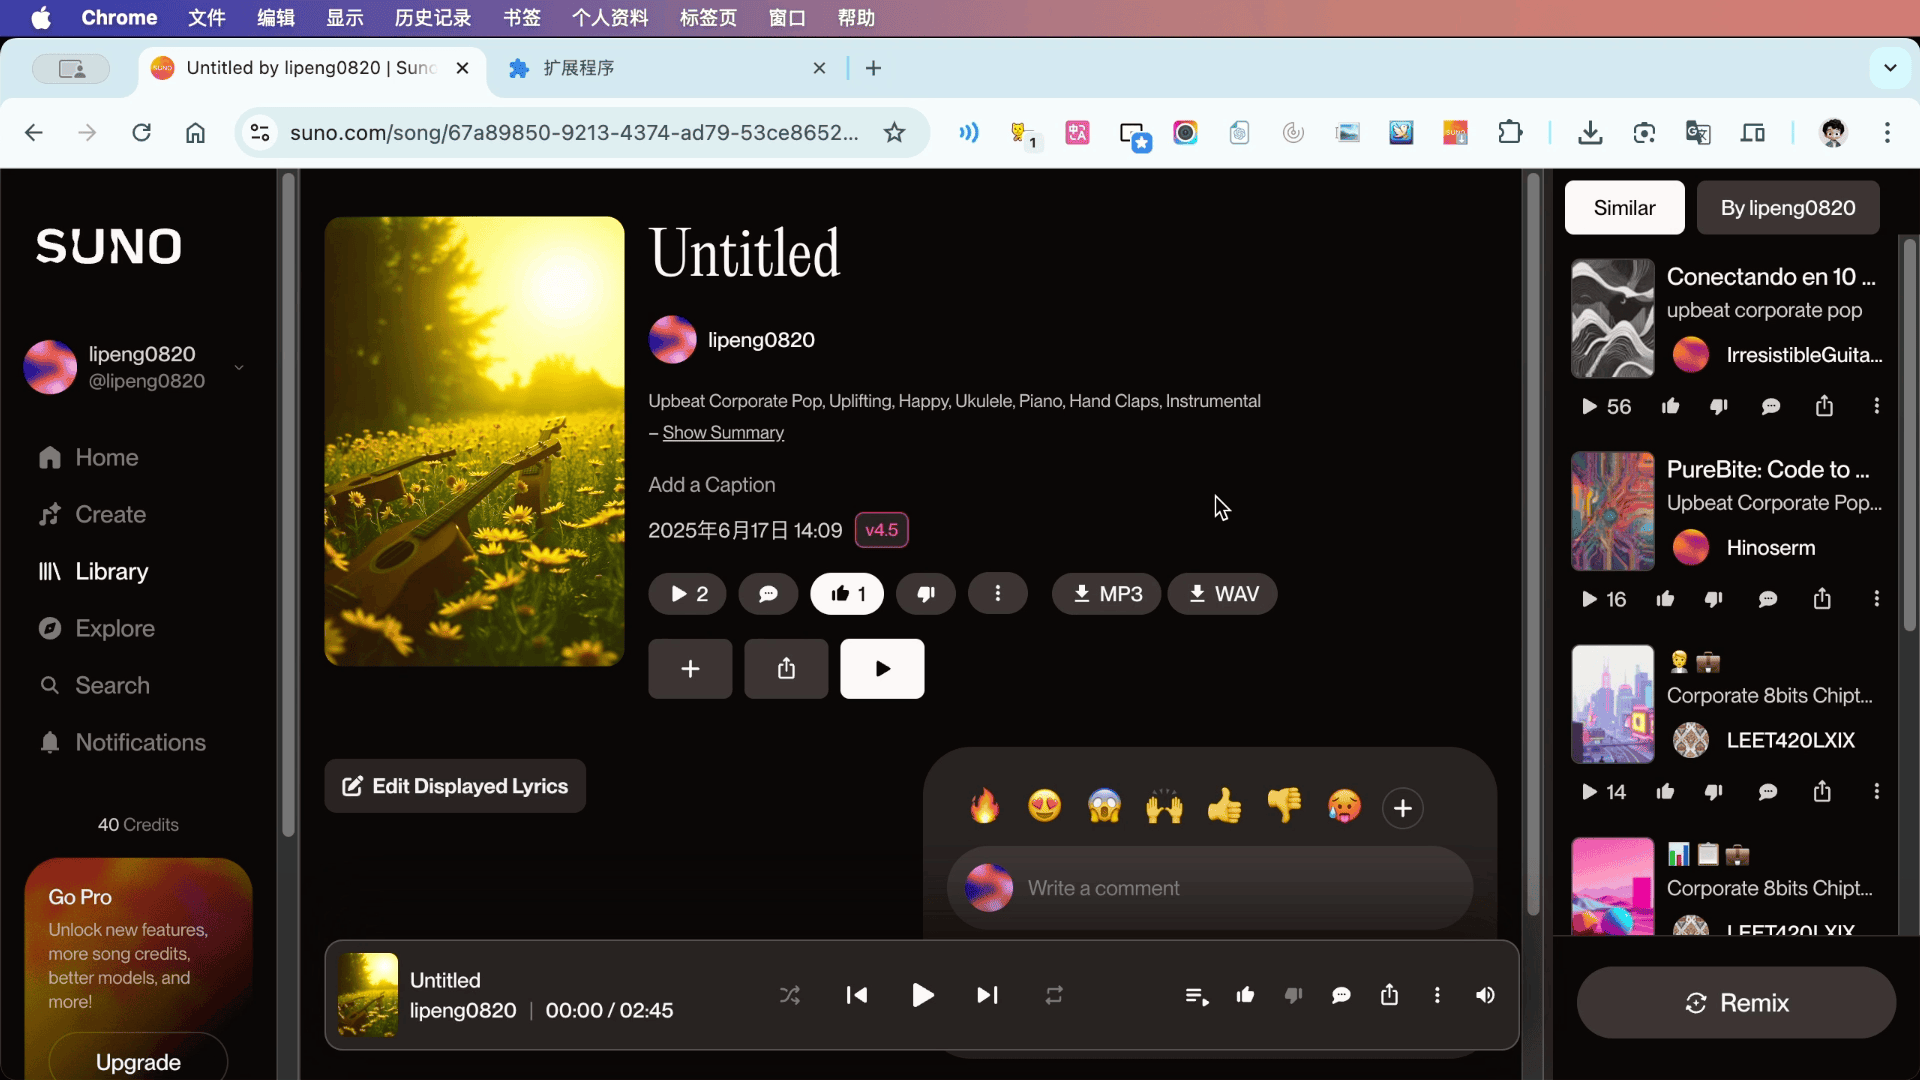Share the track from the player bar
This screenshot has width=1920, height=1080.
(1389, 995)
